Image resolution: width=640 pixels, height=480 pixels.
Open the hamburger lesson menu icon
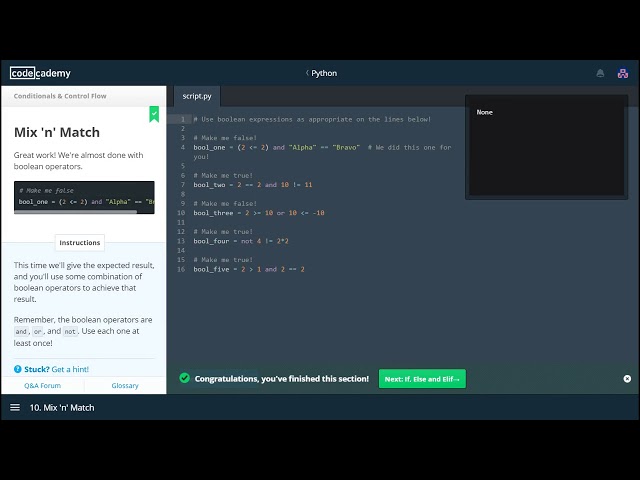15,407
